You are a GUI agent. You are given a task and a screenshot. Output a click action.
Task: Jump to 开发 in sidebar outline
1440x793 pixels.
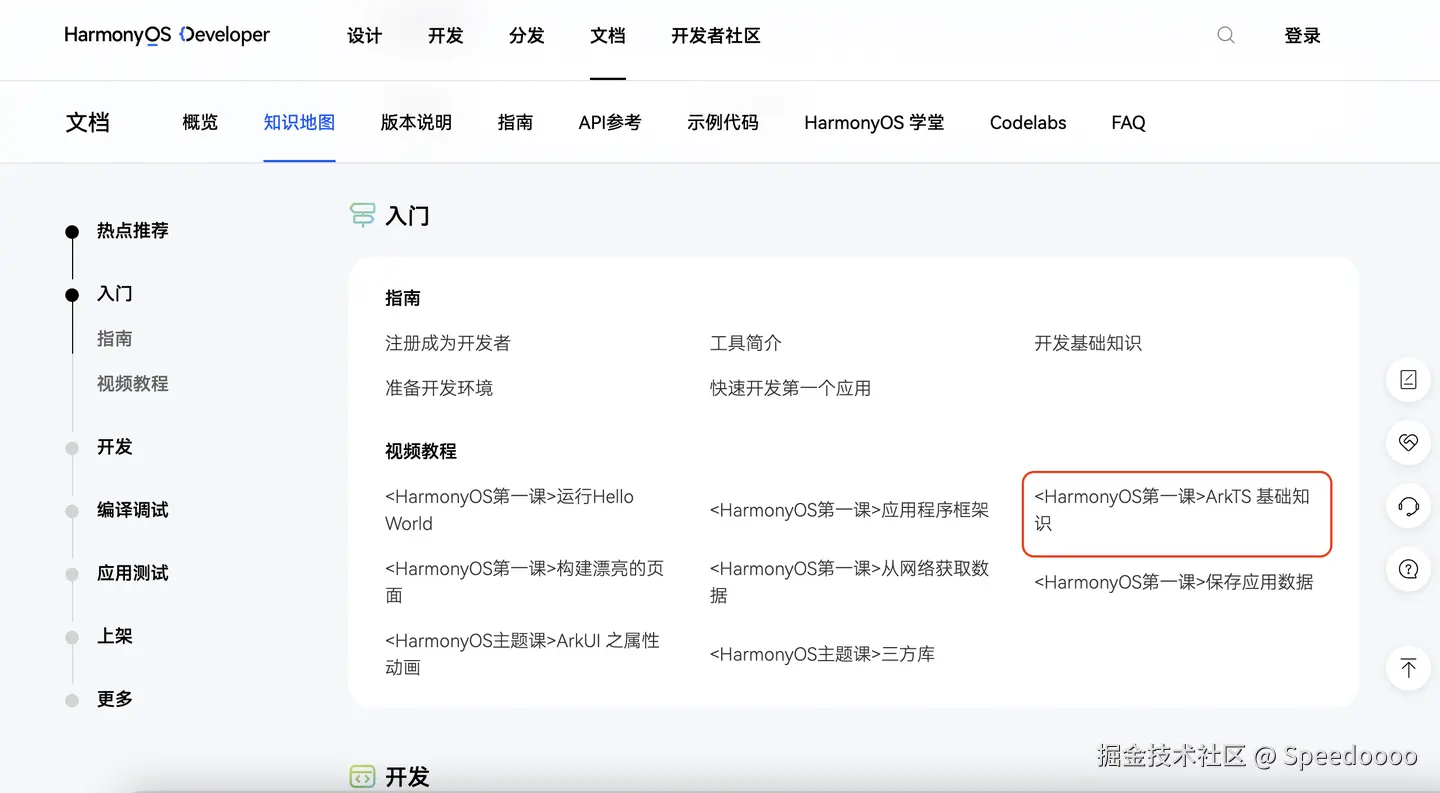114,447
